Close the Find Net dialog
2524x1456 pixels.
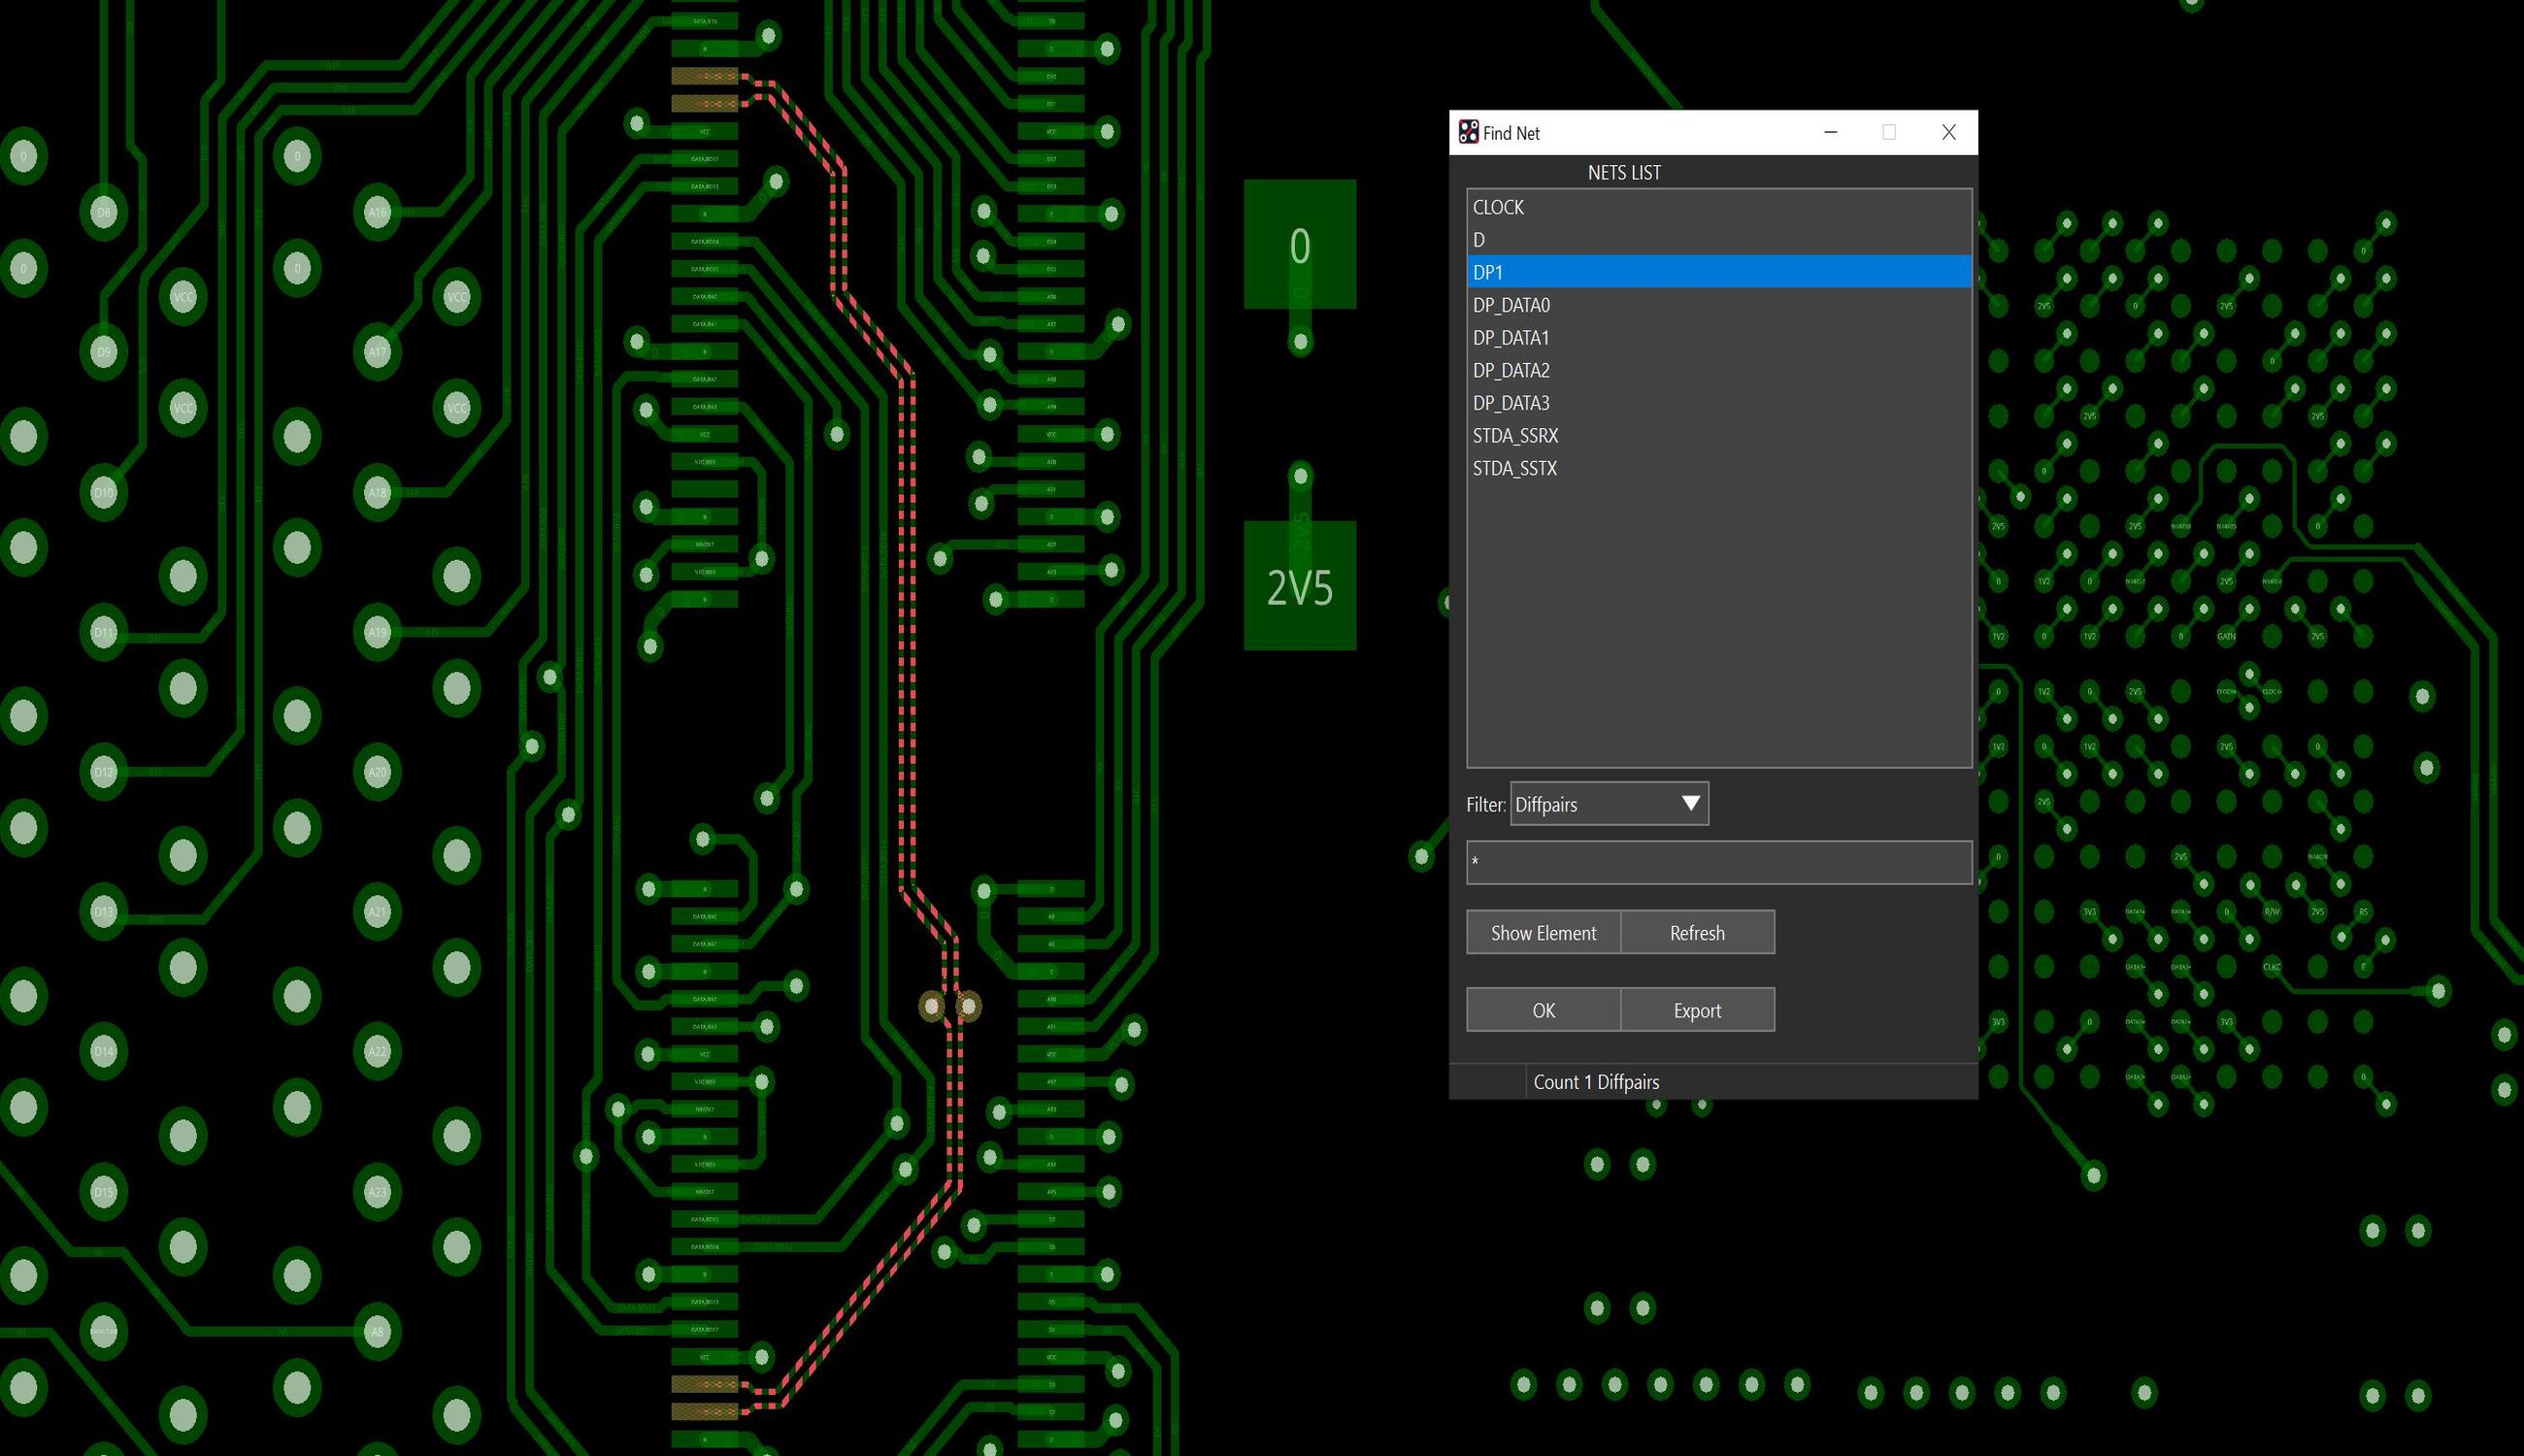tap(1948, 132)
